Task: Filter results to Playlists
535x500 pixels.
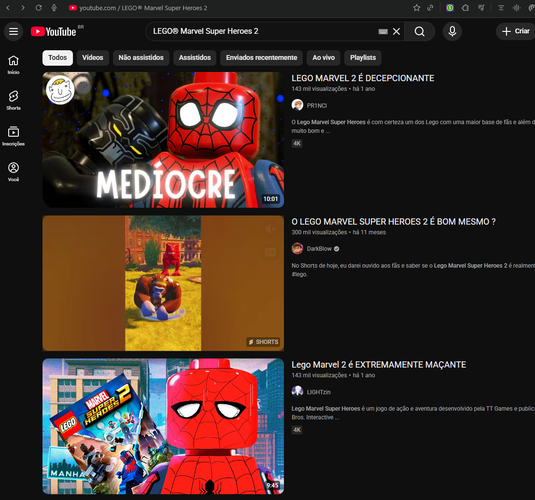Action: click(363, 58)
